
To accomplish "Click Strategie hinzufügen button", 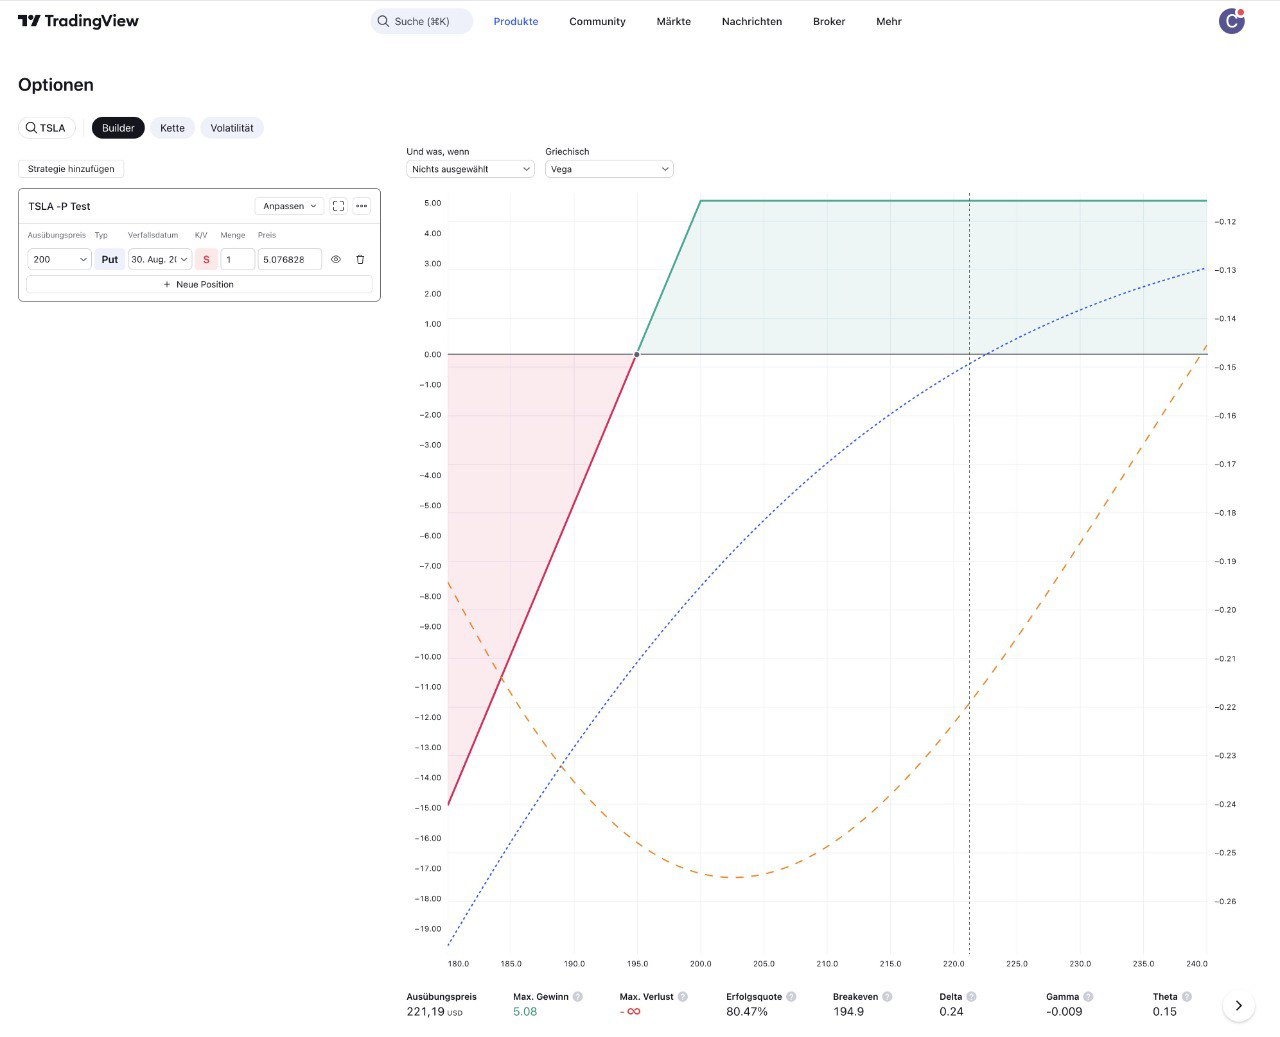I will (71, 169).
